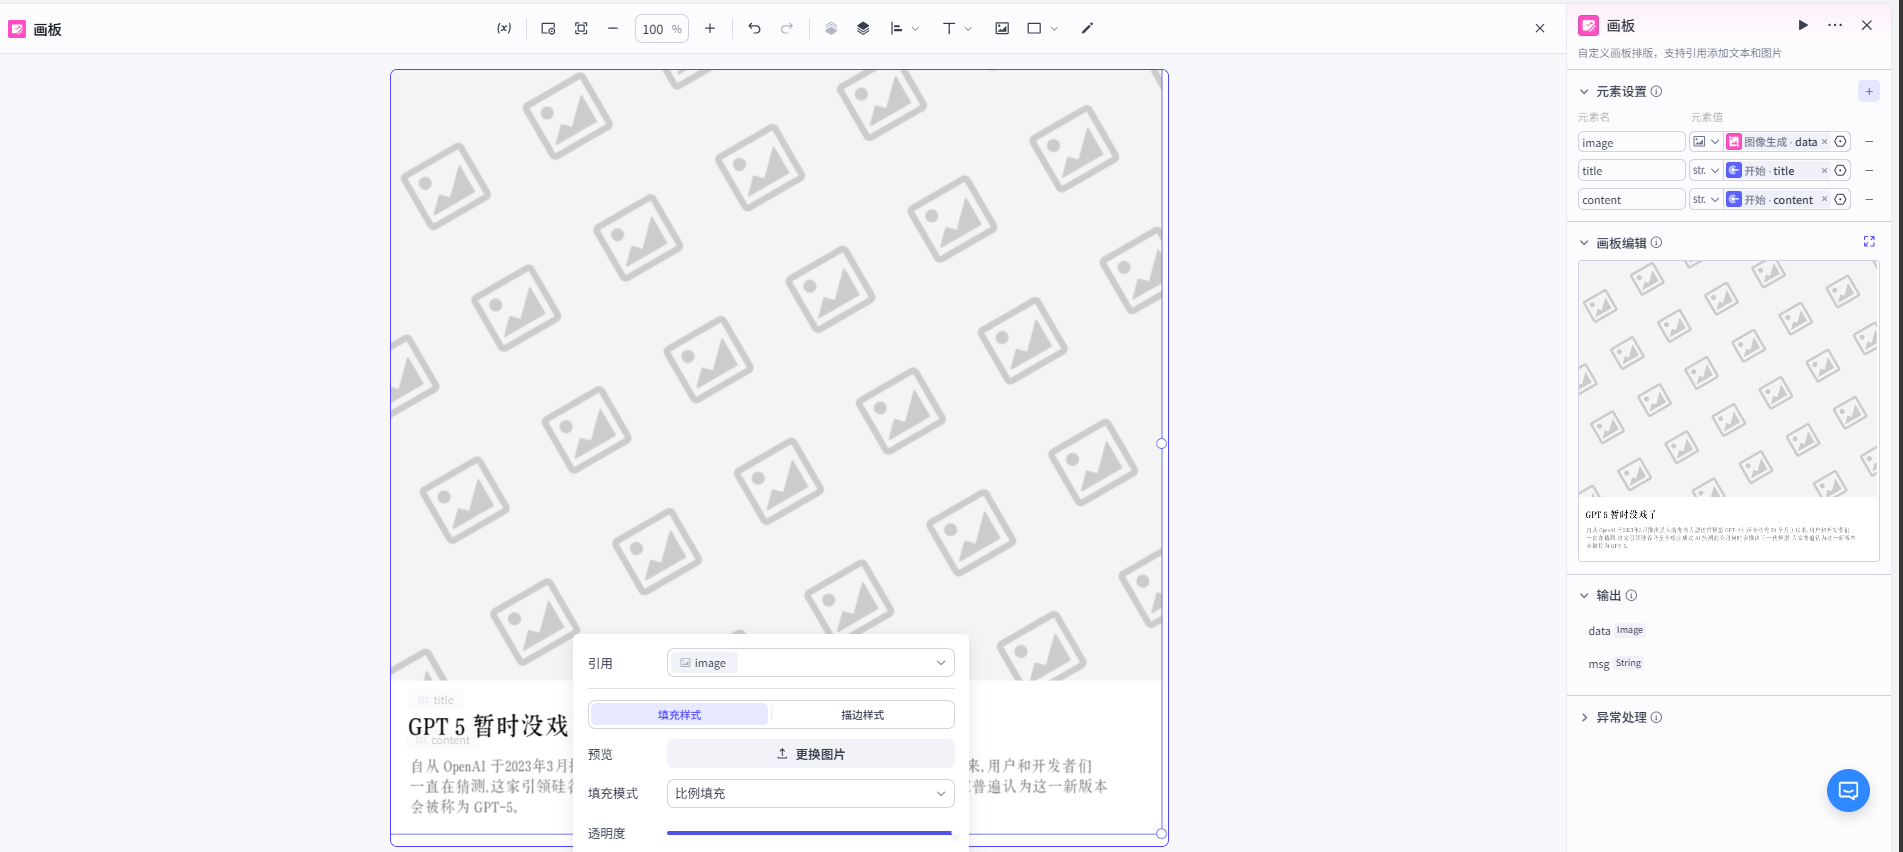Change str type dropdown for content element
The height and width of the screenshot is (852, 1903).
point(1706,200)
